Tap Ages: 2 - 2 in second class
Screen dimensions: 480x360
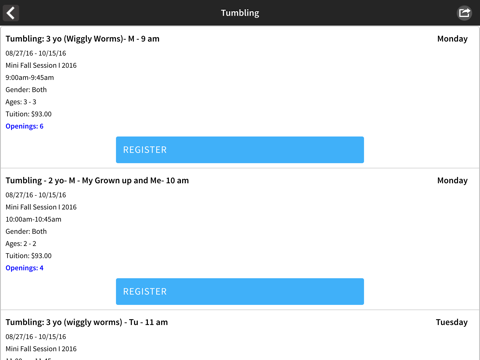click(x=21, y=244)
